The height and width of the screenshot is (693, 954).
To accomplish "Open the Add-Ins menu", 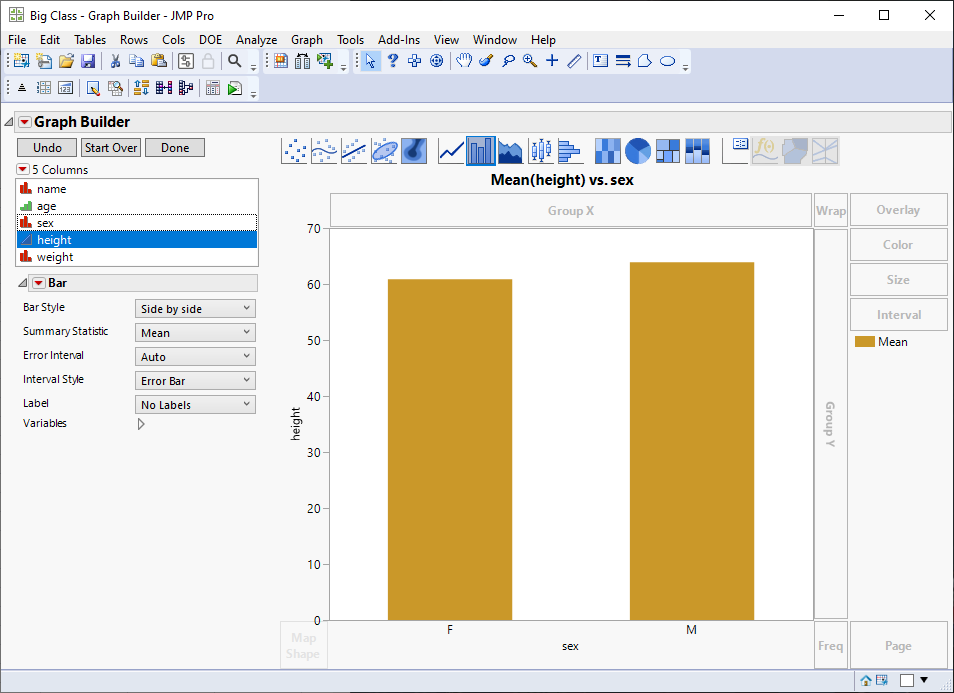I will pos(399,40).
